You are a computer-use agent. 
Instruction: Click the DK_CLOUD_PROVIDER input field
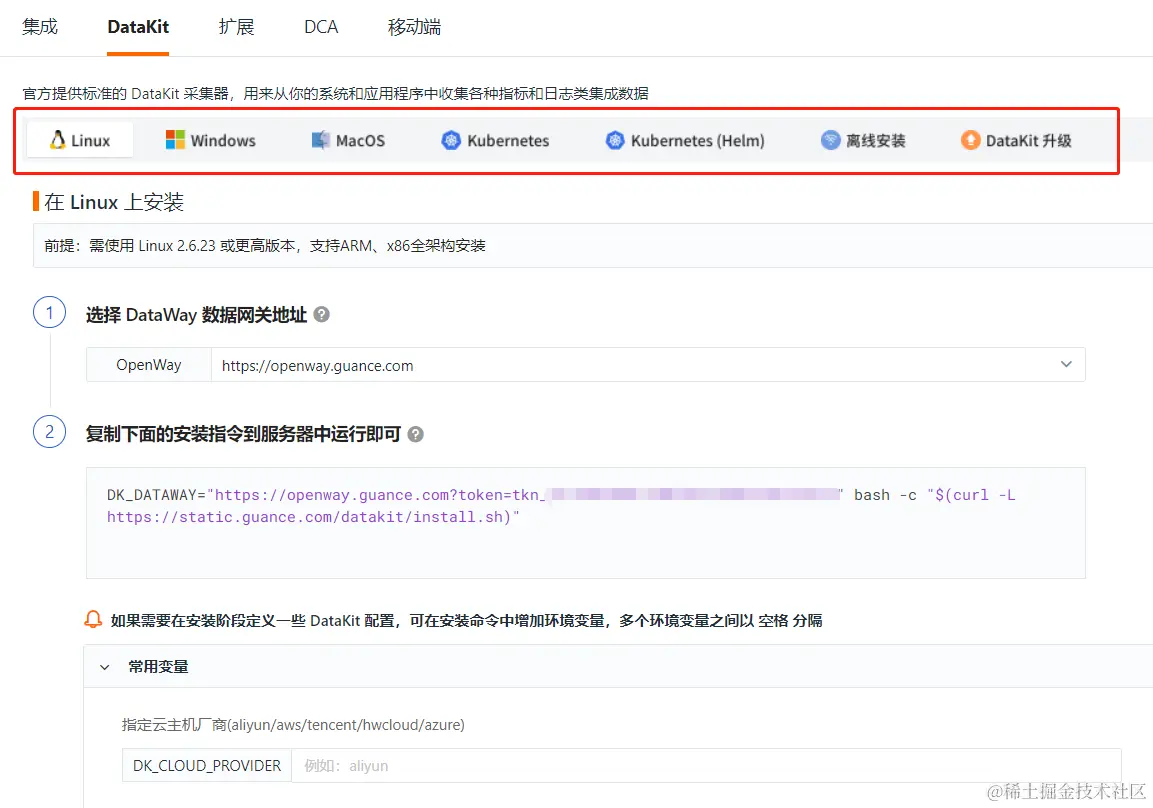tap(707, 765)
